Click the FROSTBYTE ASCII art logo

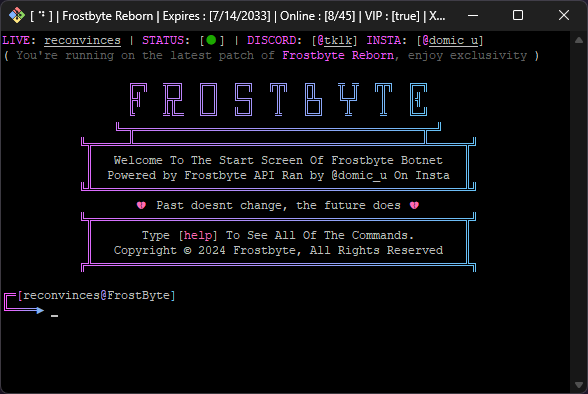pyautogui.click(x=278, y=99)
